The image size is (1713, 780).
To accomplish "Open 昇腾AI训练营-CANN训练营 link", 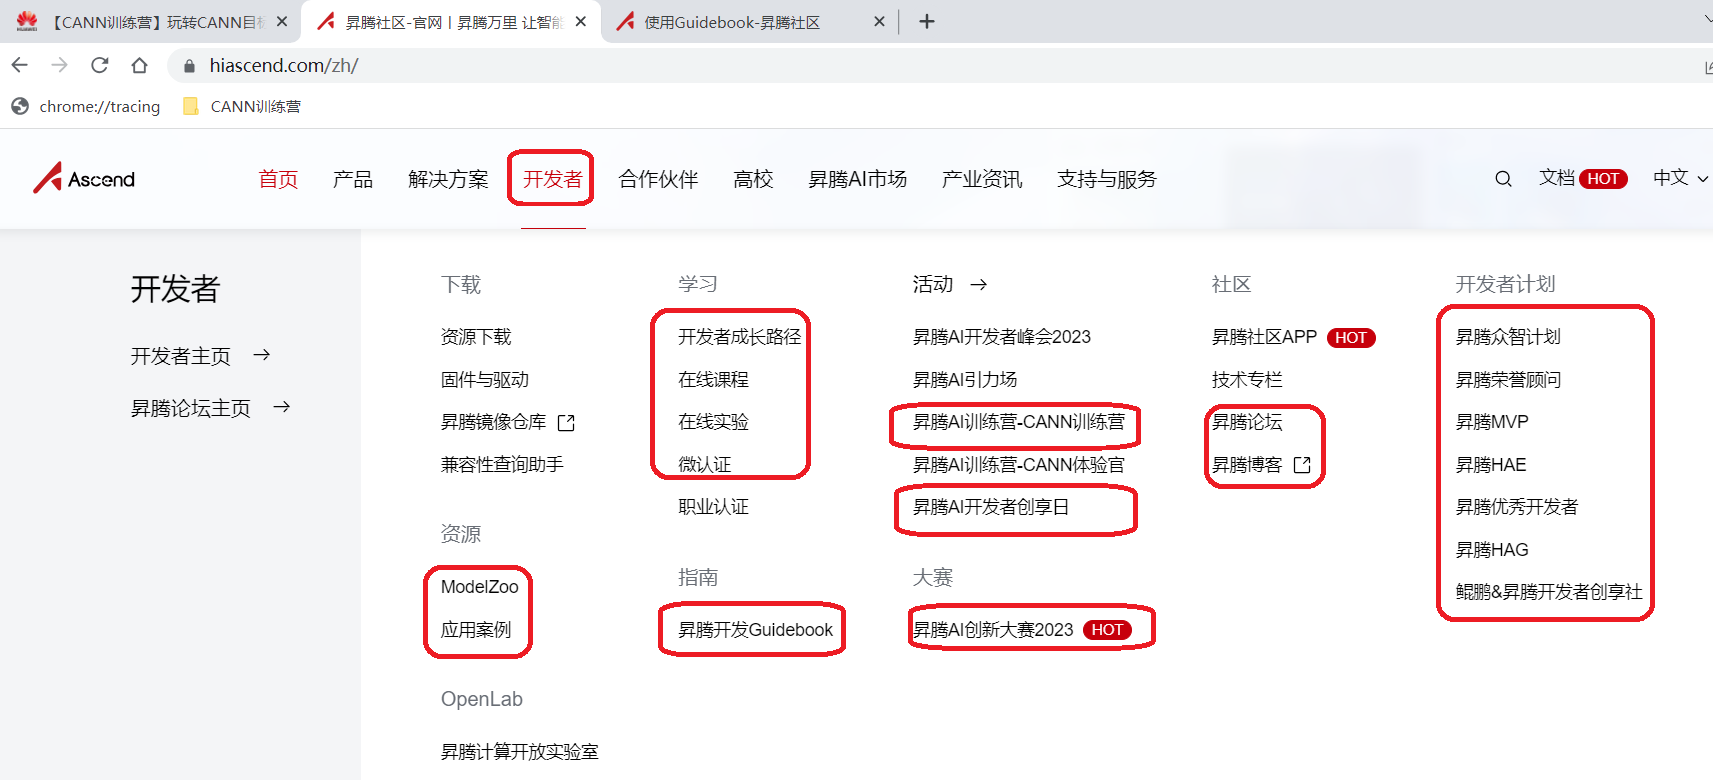I will 1019,422.
